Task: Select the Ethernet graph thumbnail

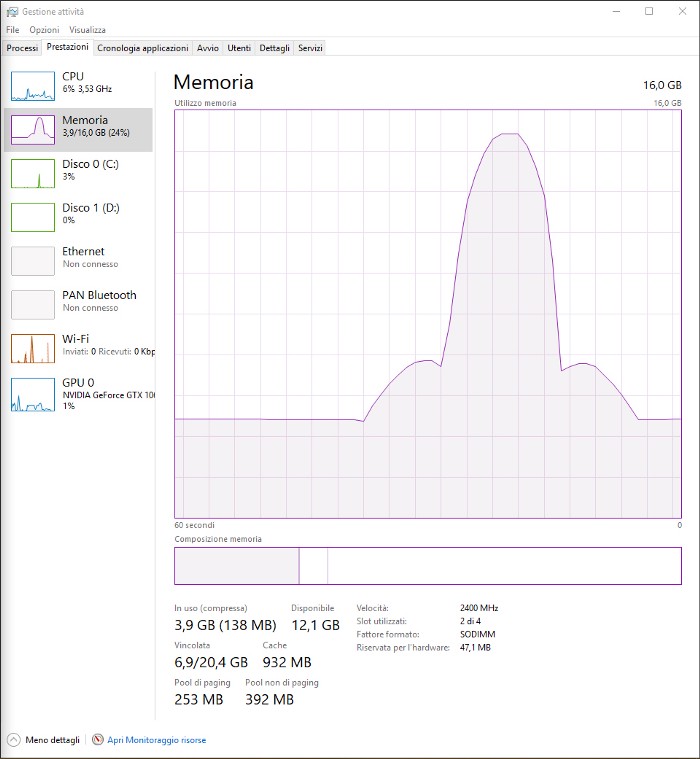Action: coord(33,261)
